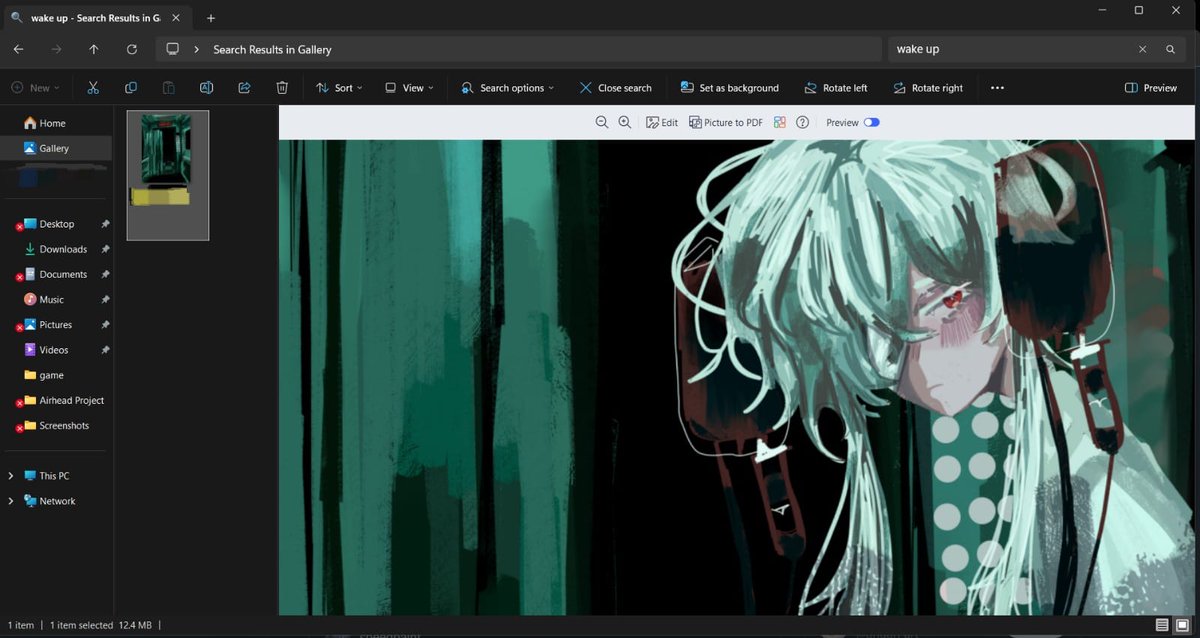Click the Rename icon in toolbar
This screenshot has height=638, width=1200.
[x=206, y=88]
